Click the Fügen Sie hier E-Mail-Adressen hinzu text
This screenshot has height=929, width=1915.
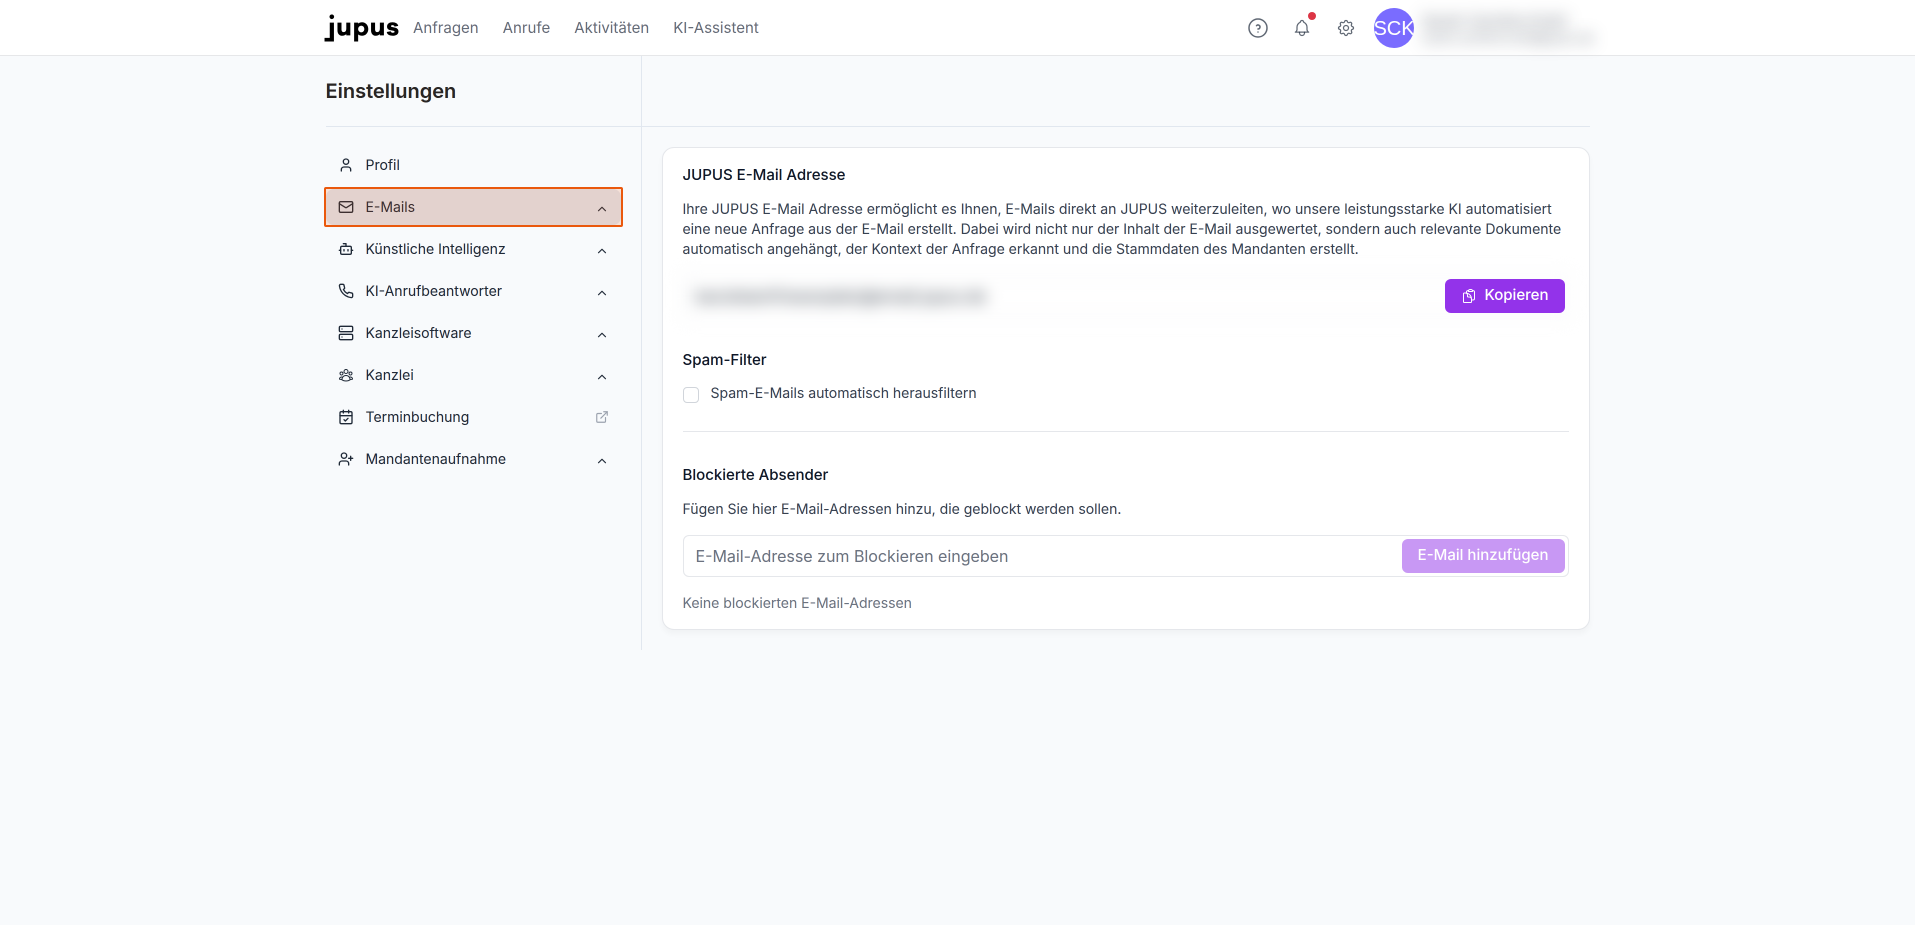902,509
